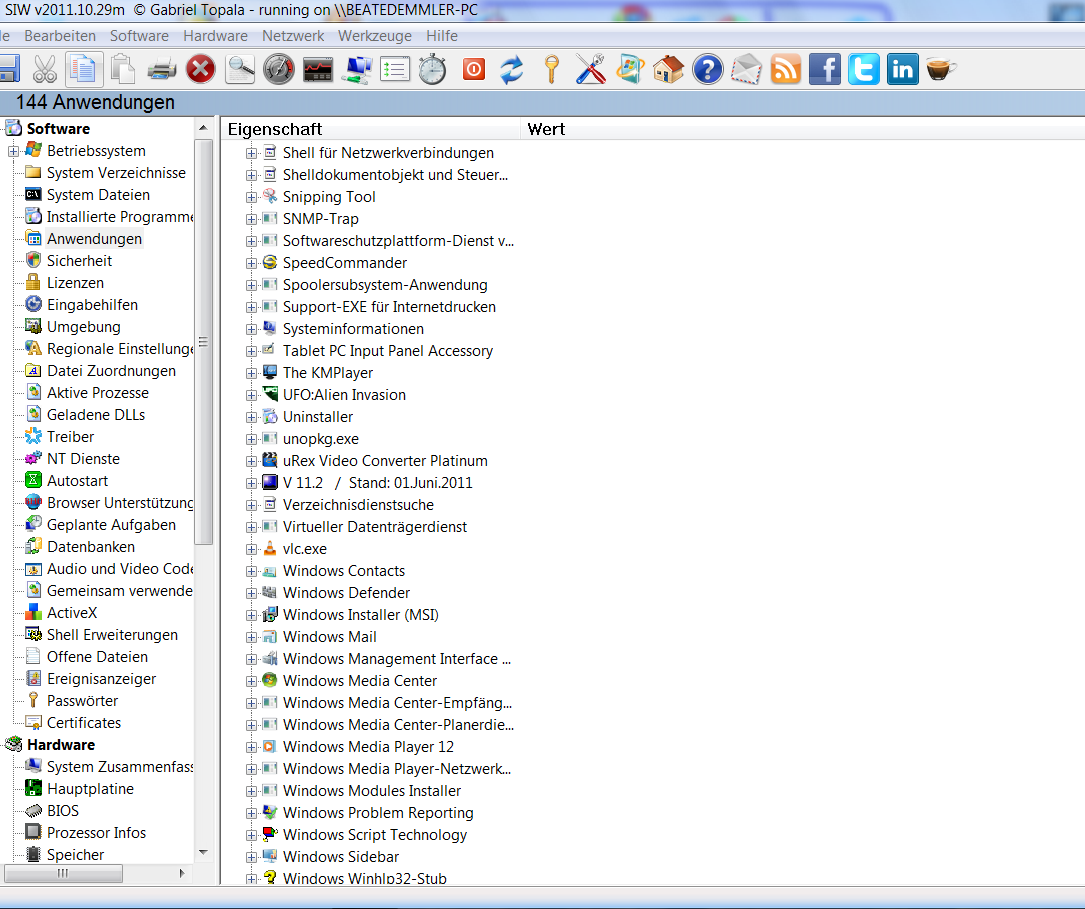1085x909 pixels.
Task: Click sidebar horizontal scrollbar right arrow
Action: (x=182, y=873)
